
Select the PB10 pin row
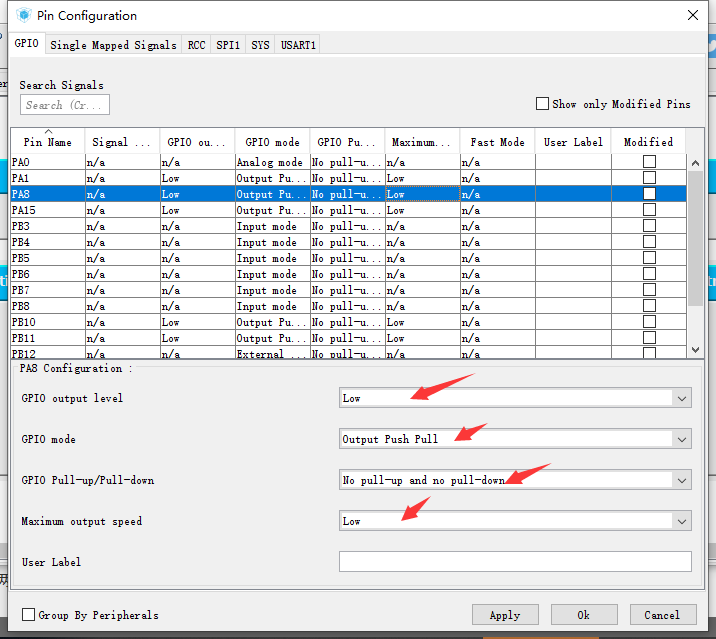[x=348, y=322]
